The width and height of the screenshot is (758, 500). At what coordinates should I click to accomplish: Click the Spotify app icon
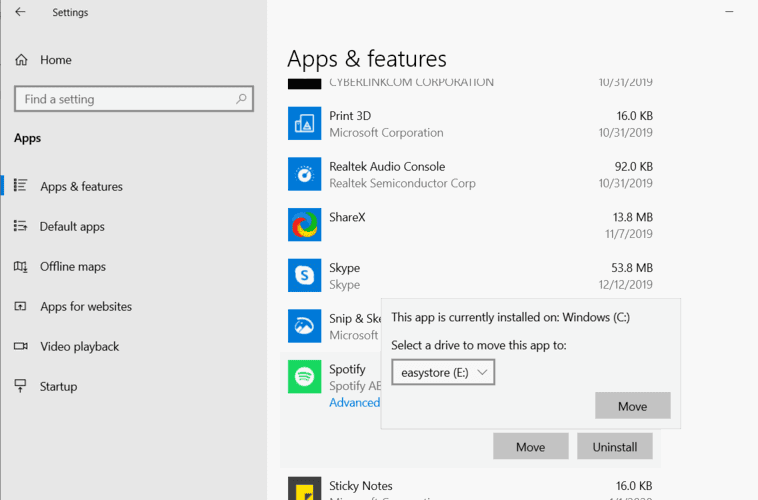(304, 377)
